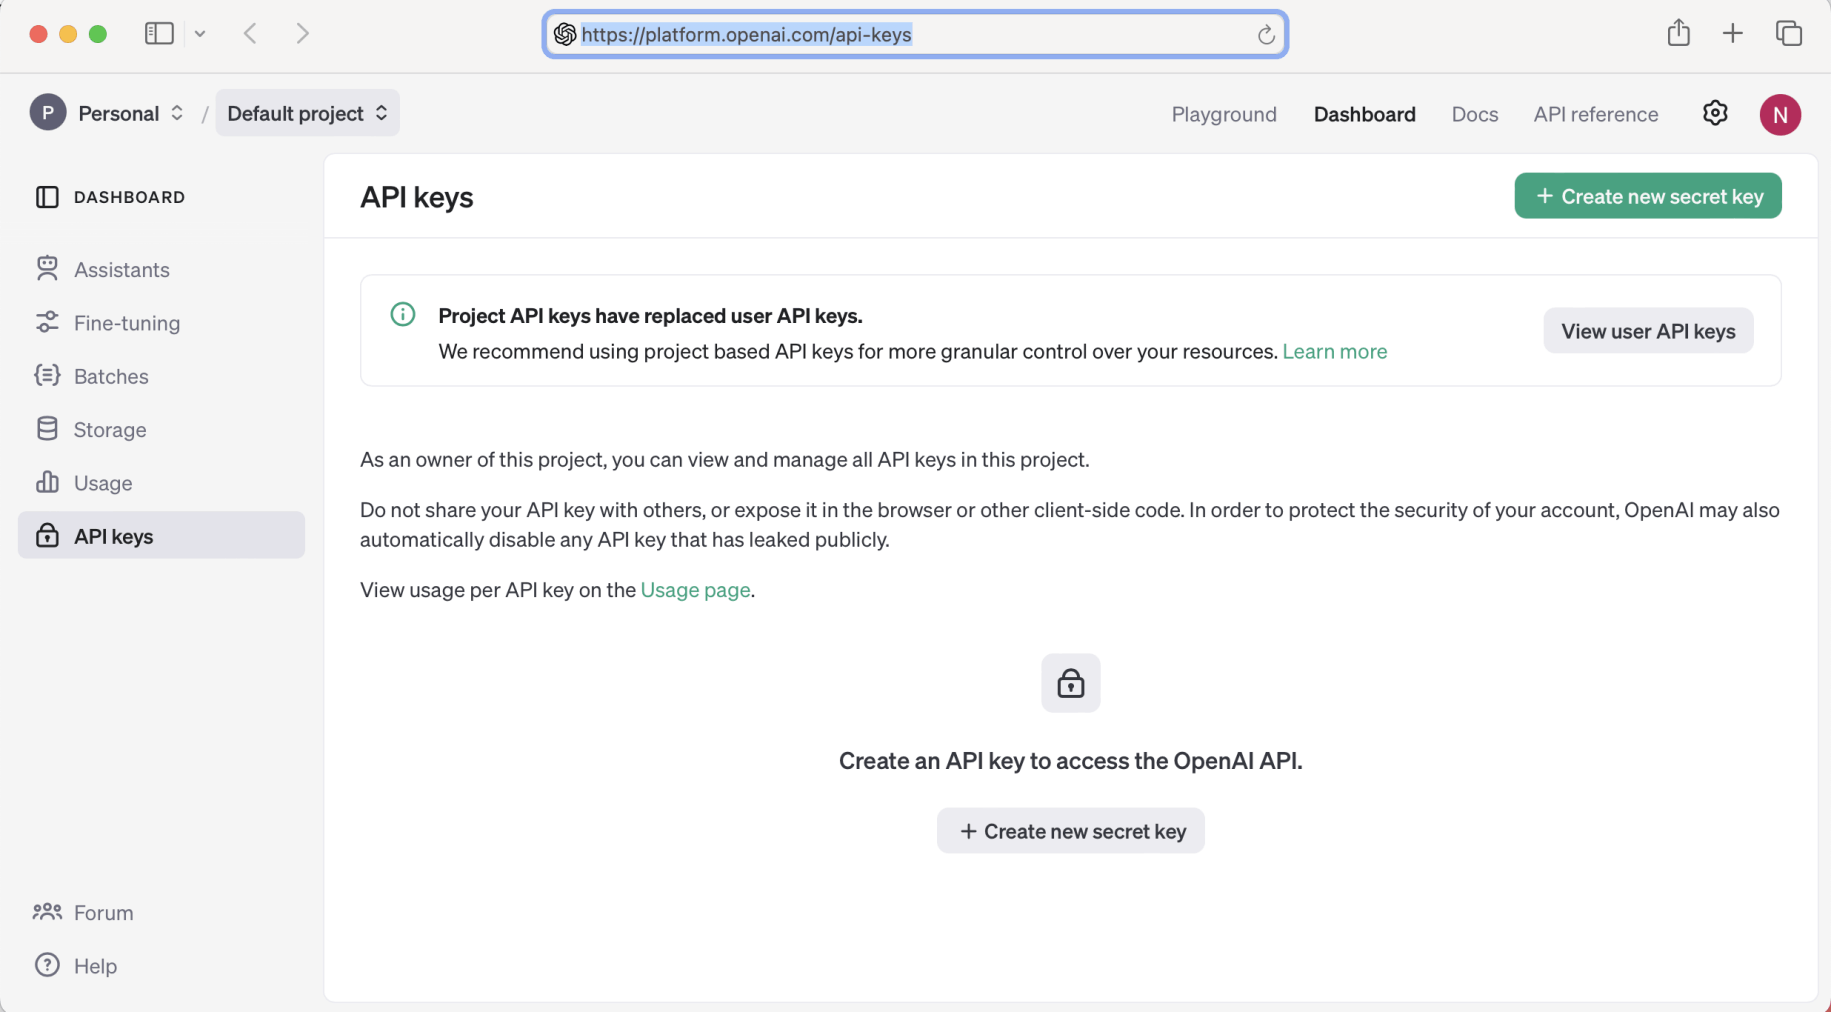The height and width of the screenshot is (1012, 1831).
Task: Collapse the Dashboard sidebar panel icon
Action: coord(47,197)
